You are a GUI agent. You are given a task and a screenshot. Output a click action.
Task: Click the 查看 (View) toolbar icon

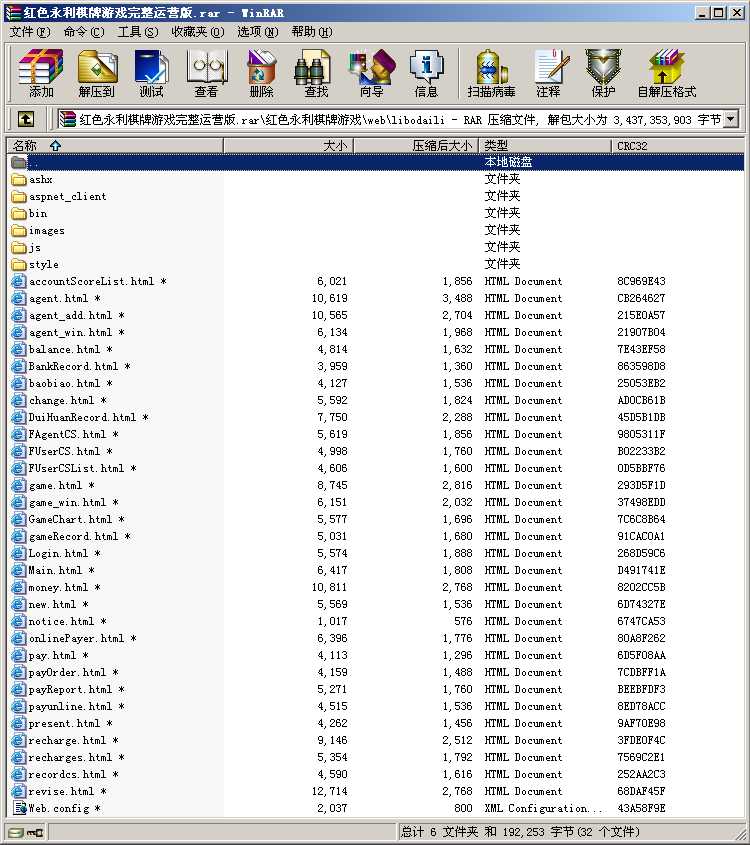(206, 73)
